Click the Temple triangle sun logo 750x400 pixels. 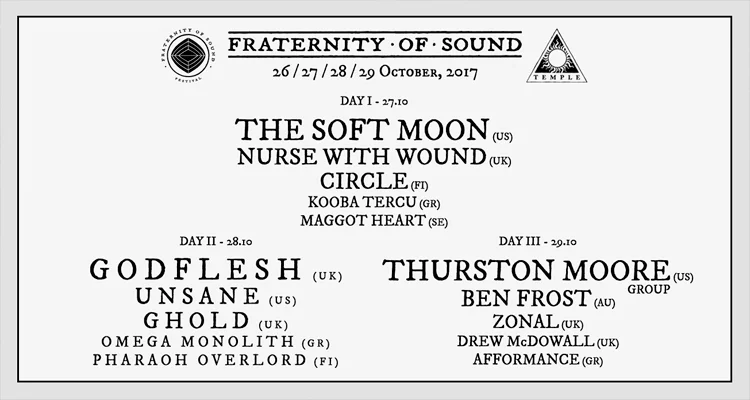[557, 57]
